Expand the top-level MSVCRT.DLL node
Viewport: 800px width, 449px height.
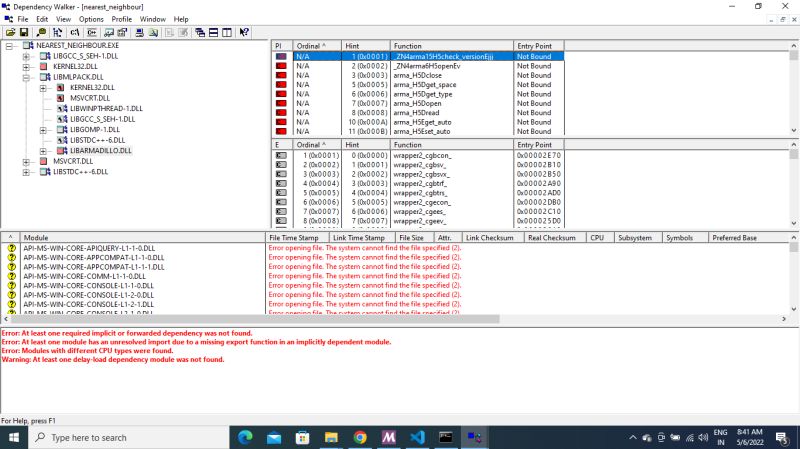[26, 162]
